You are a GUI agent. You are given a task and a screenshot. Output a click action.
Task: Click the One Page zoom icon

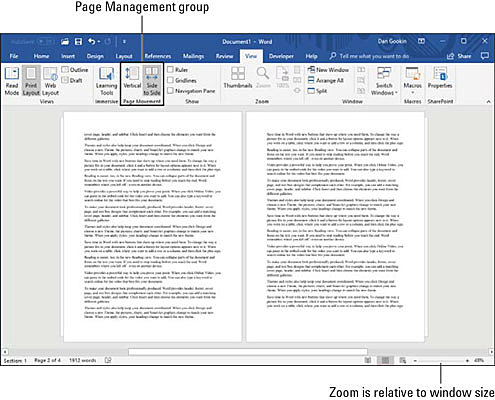tap(297, 69)
